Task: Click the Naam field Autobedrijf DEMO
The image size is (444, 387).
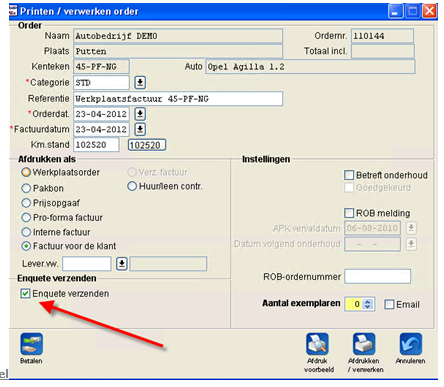Action: [178, 36]
